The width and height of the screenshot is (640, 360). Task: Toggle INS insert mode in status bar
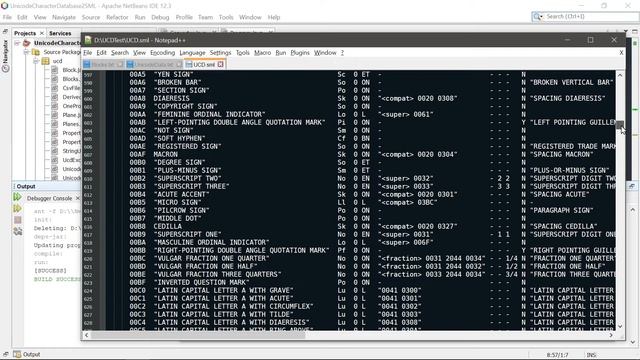[x=591, y=355]
